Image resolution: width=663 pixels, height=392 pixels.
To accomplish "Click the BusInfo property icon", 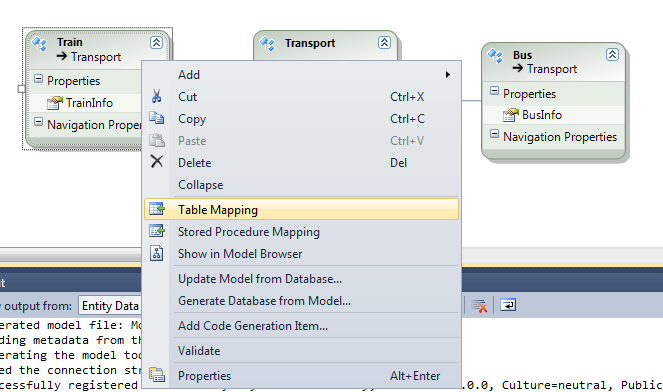I will click(510, 115).
